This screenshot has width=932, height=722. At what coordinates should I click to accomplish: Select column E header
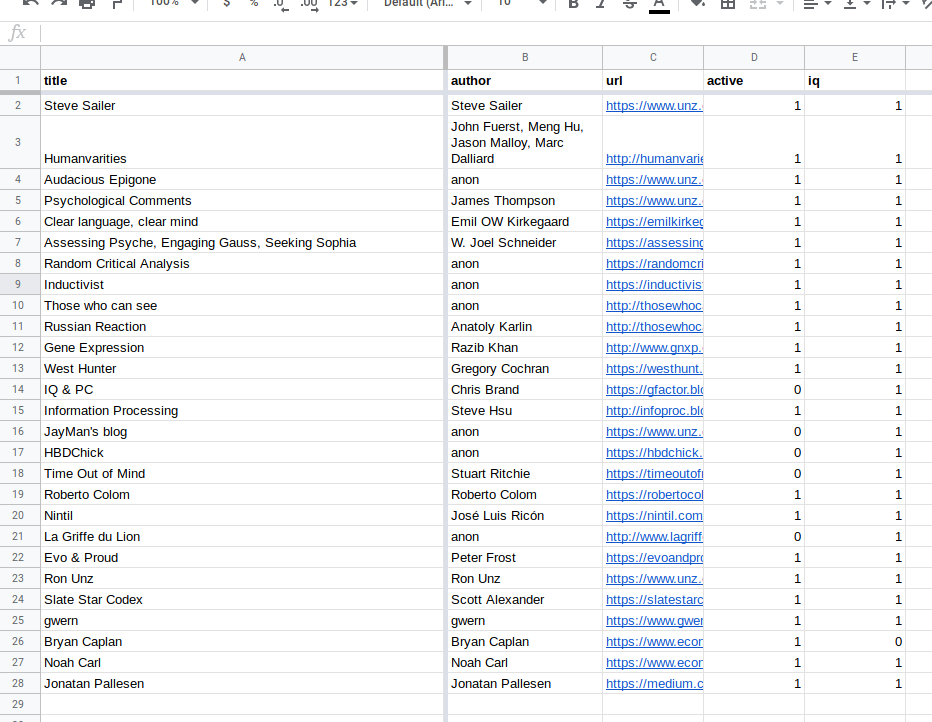click(855, 57)
